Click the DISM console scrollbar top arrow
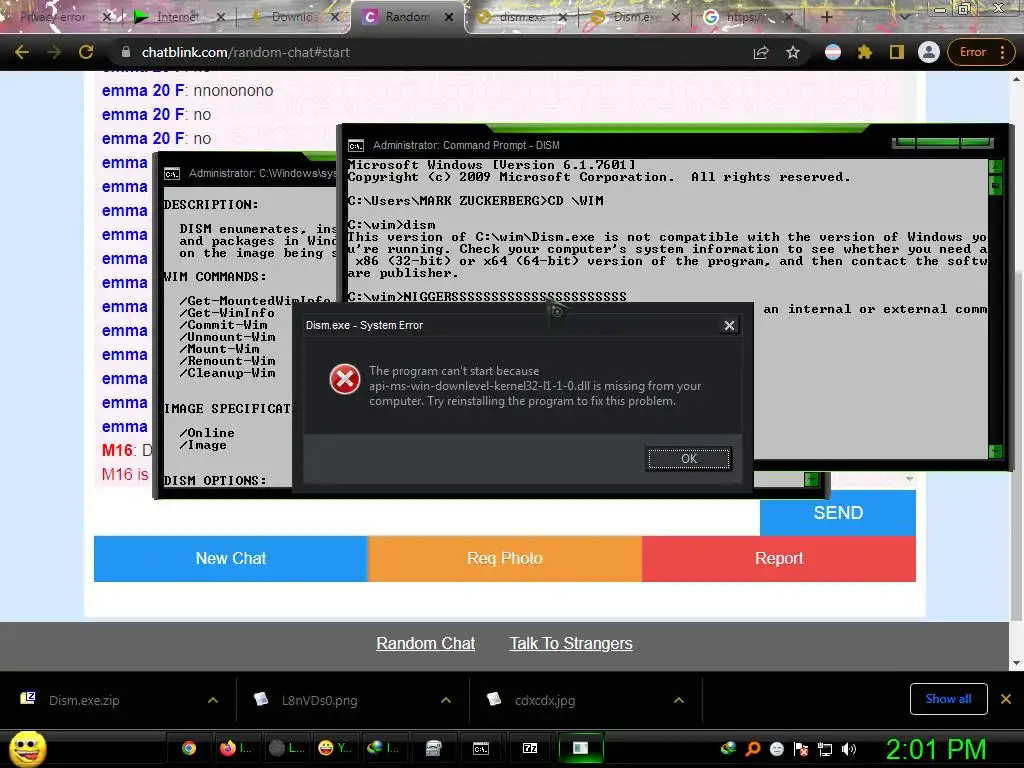The image size is (1024, 768). [995, 167]
